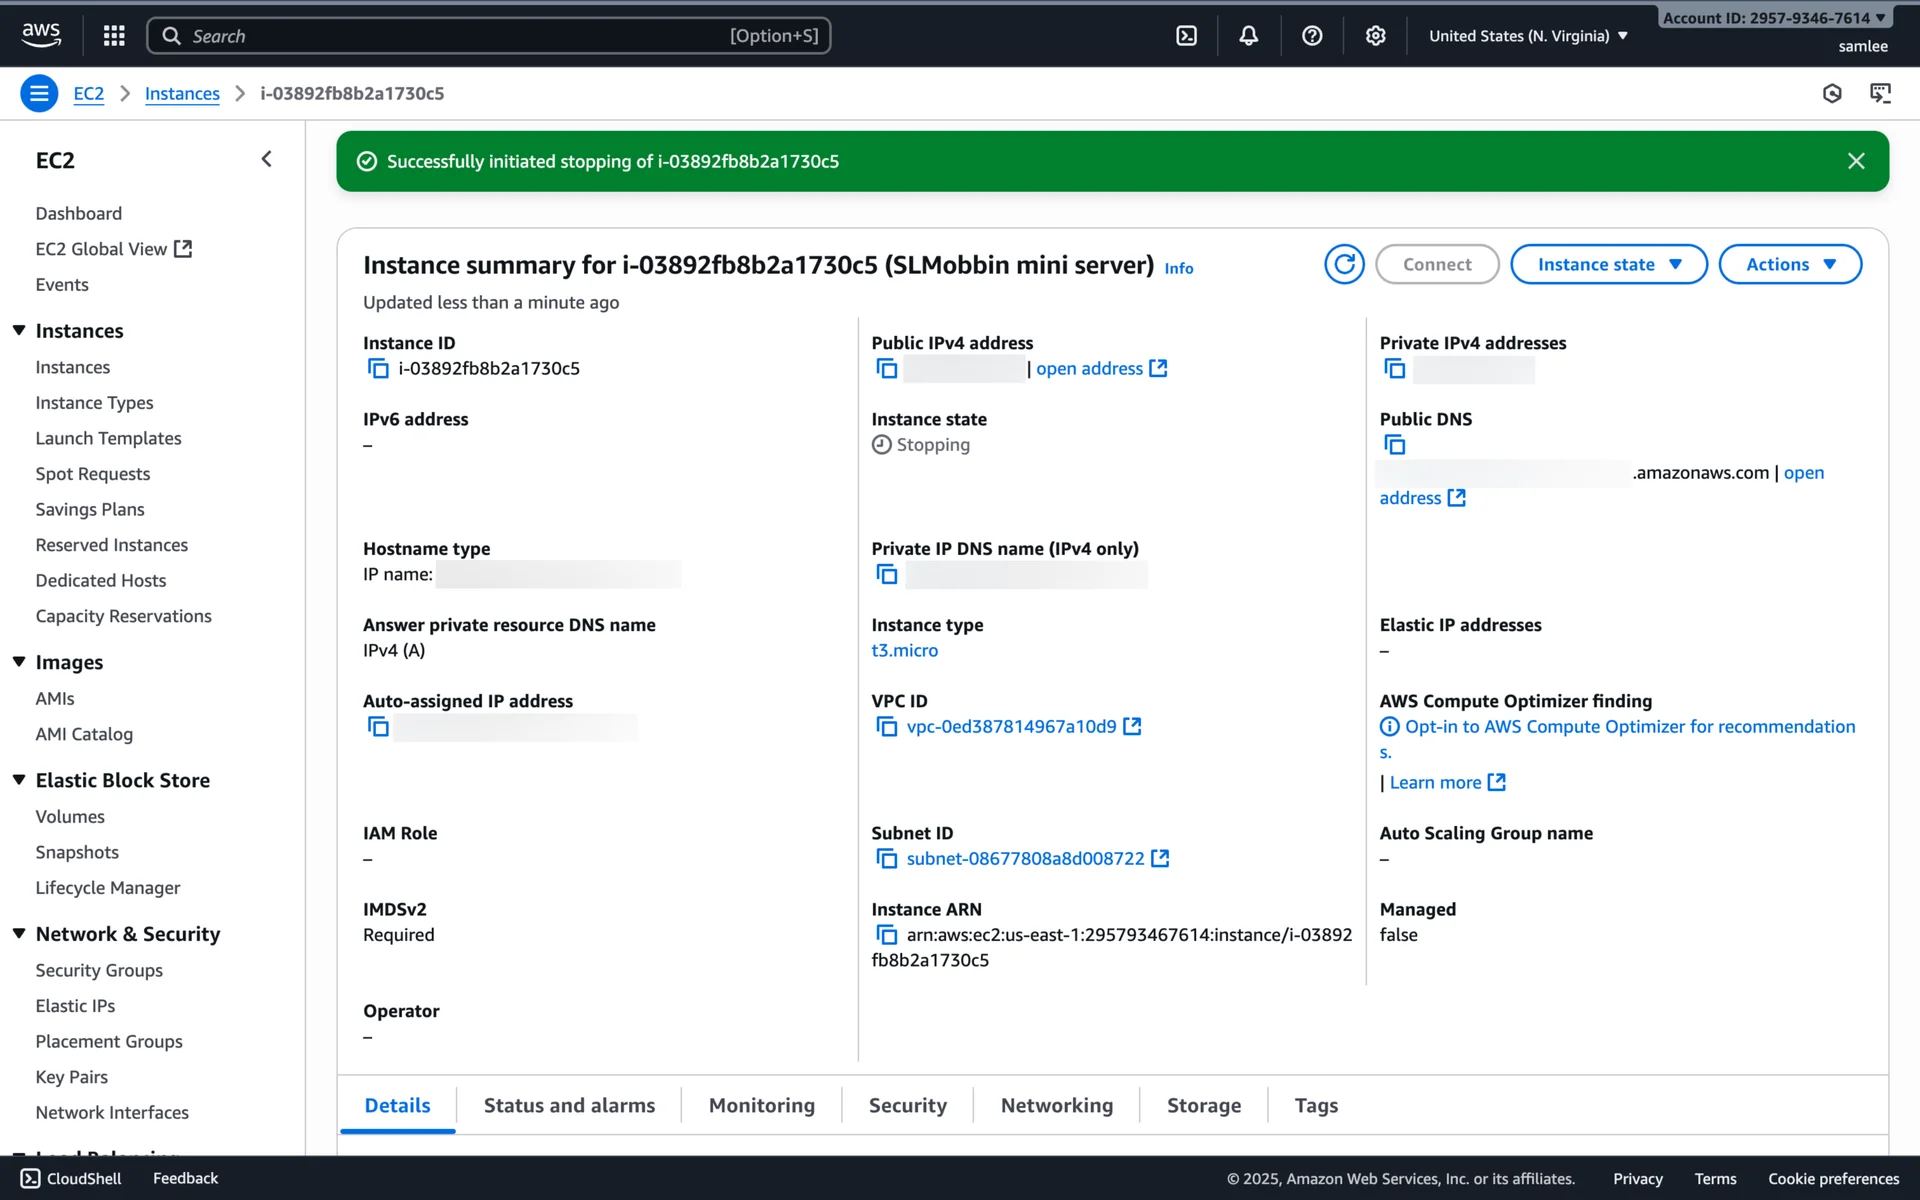Dismiss the green success banner
This screenshot has height=1200, width=1920.
click(1856, 161)
